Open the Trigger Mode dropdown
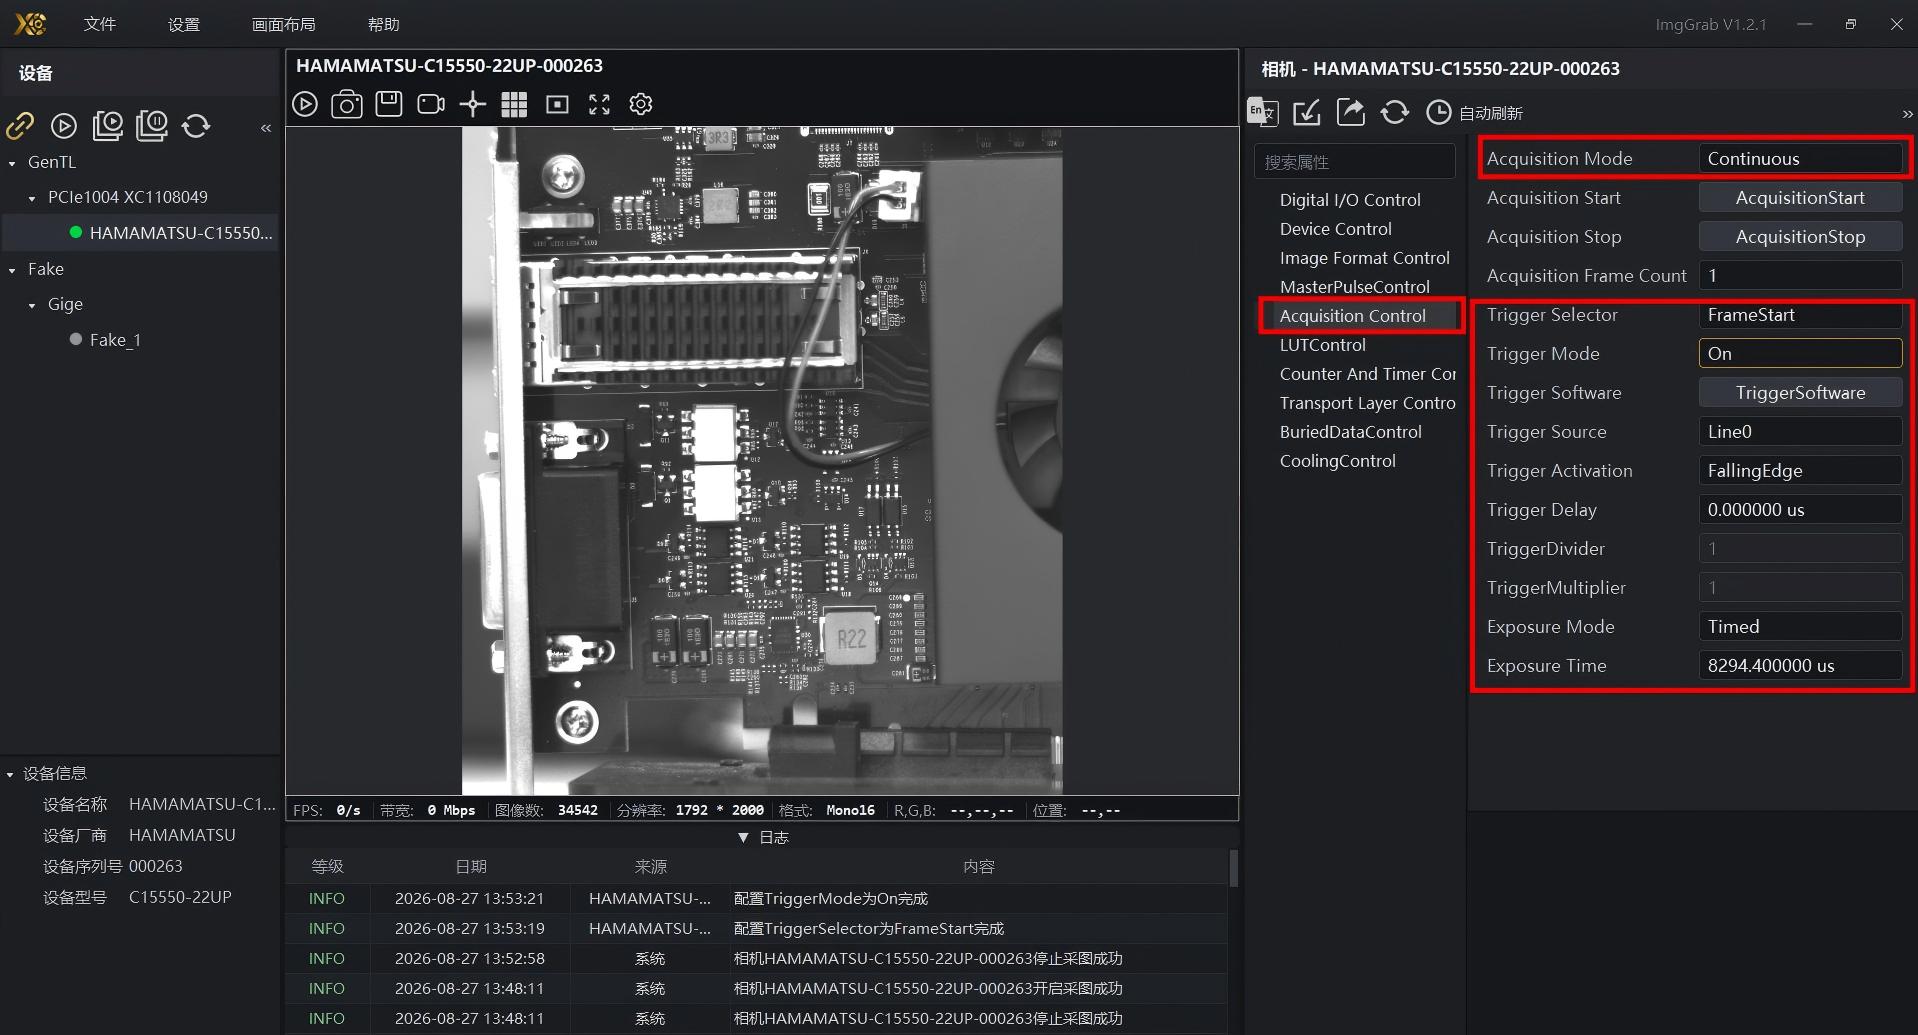The width and height of the screenshot is (1918, 1035). click(1800, 354)
